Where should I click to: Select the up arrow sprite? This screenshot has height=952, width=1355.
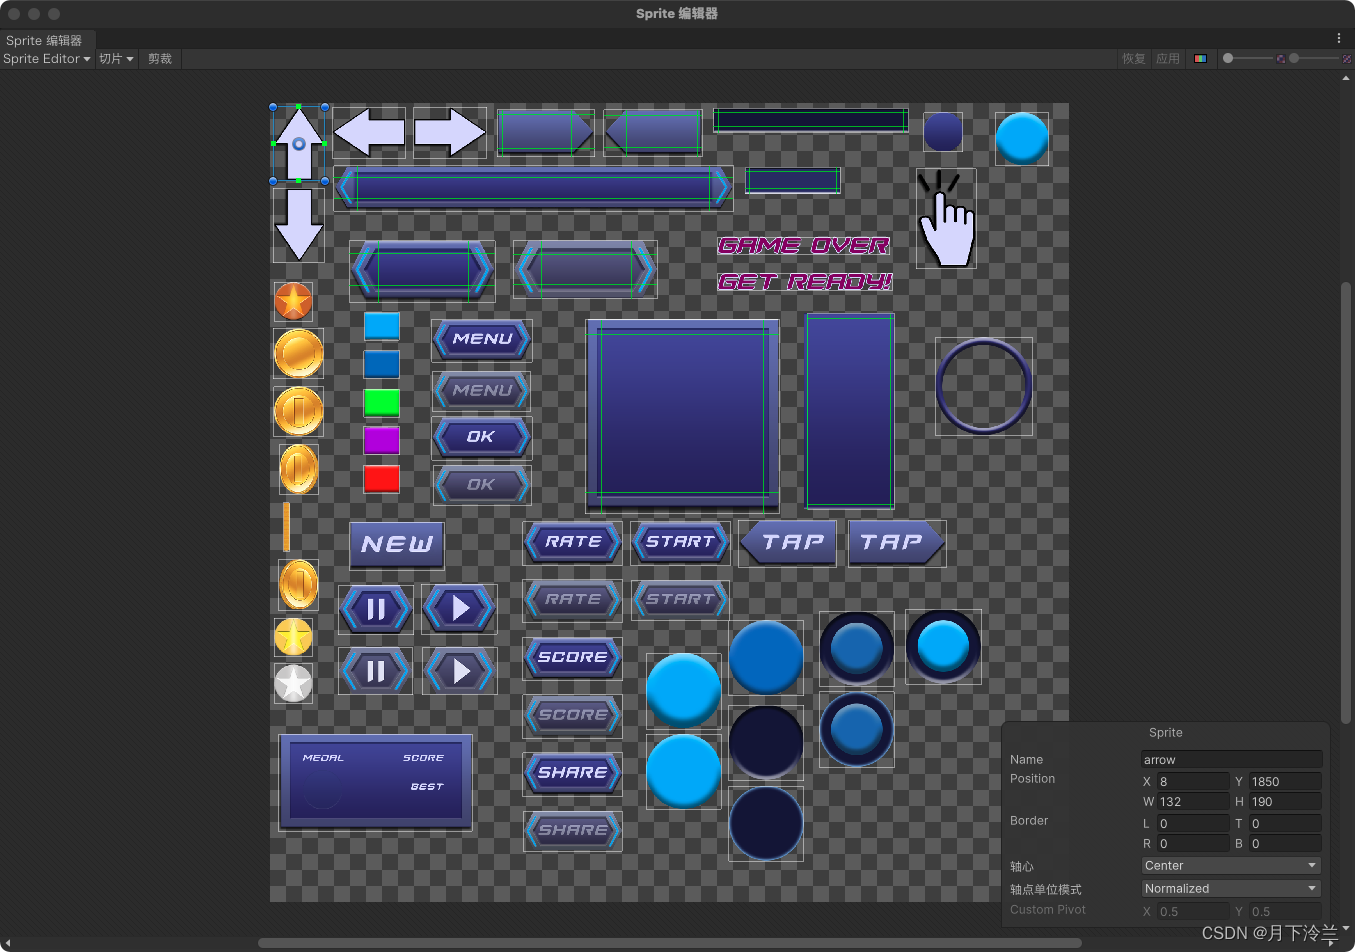click(x=299, y=144)
